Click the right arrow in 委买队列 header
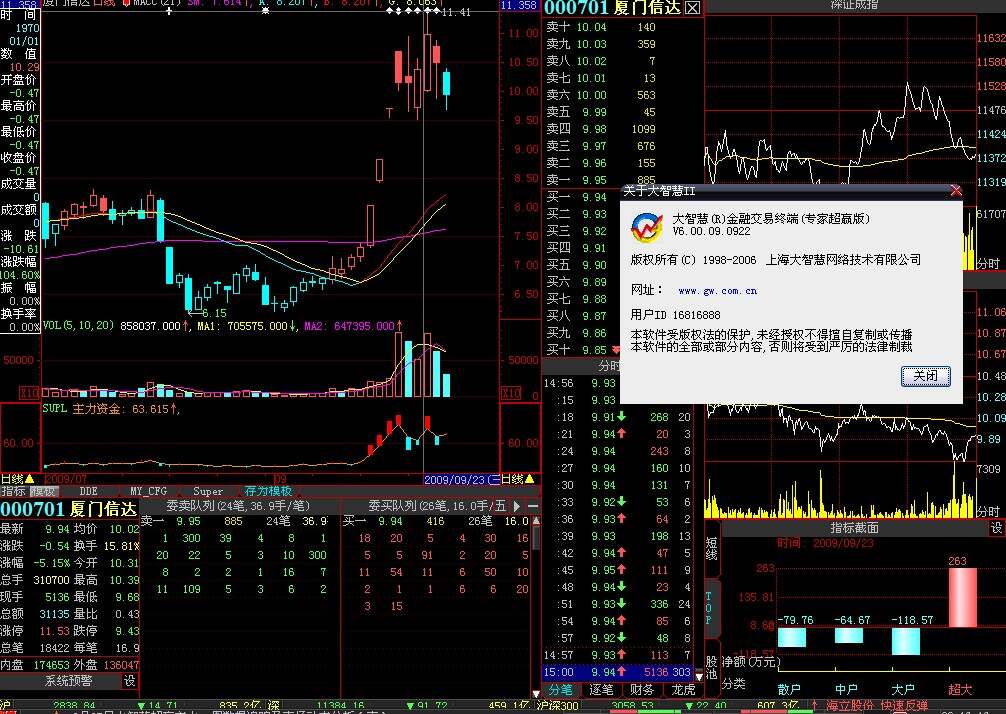 pos(517,506)
